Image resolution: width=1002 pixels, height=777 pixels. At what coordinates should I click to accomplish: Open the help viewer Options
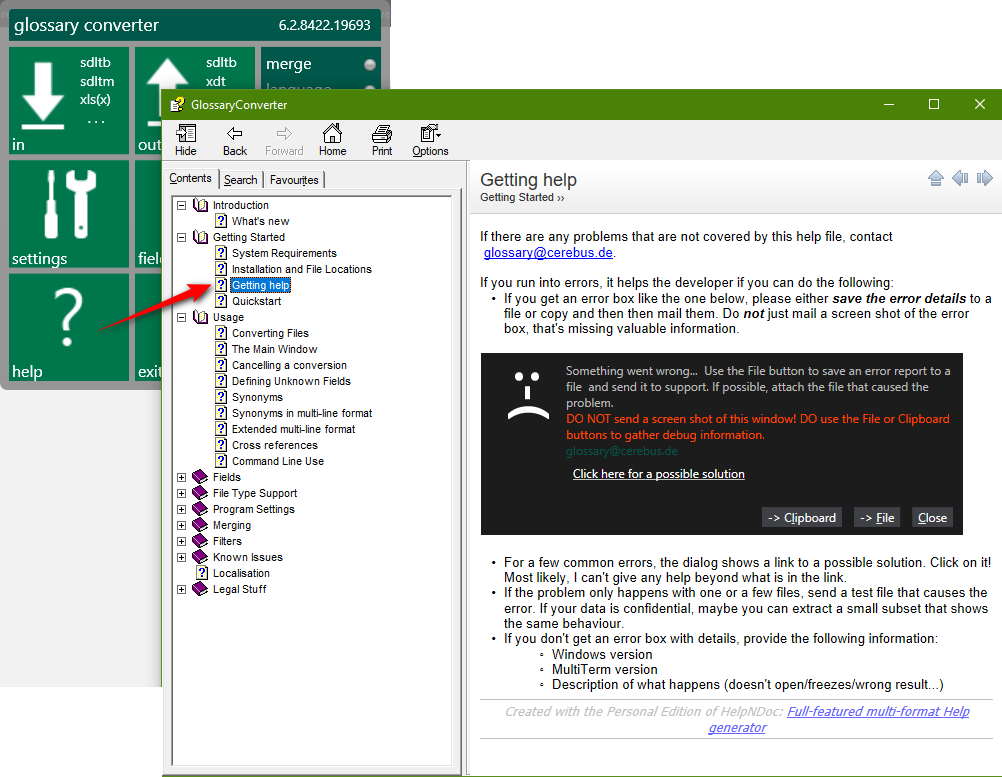430,139
